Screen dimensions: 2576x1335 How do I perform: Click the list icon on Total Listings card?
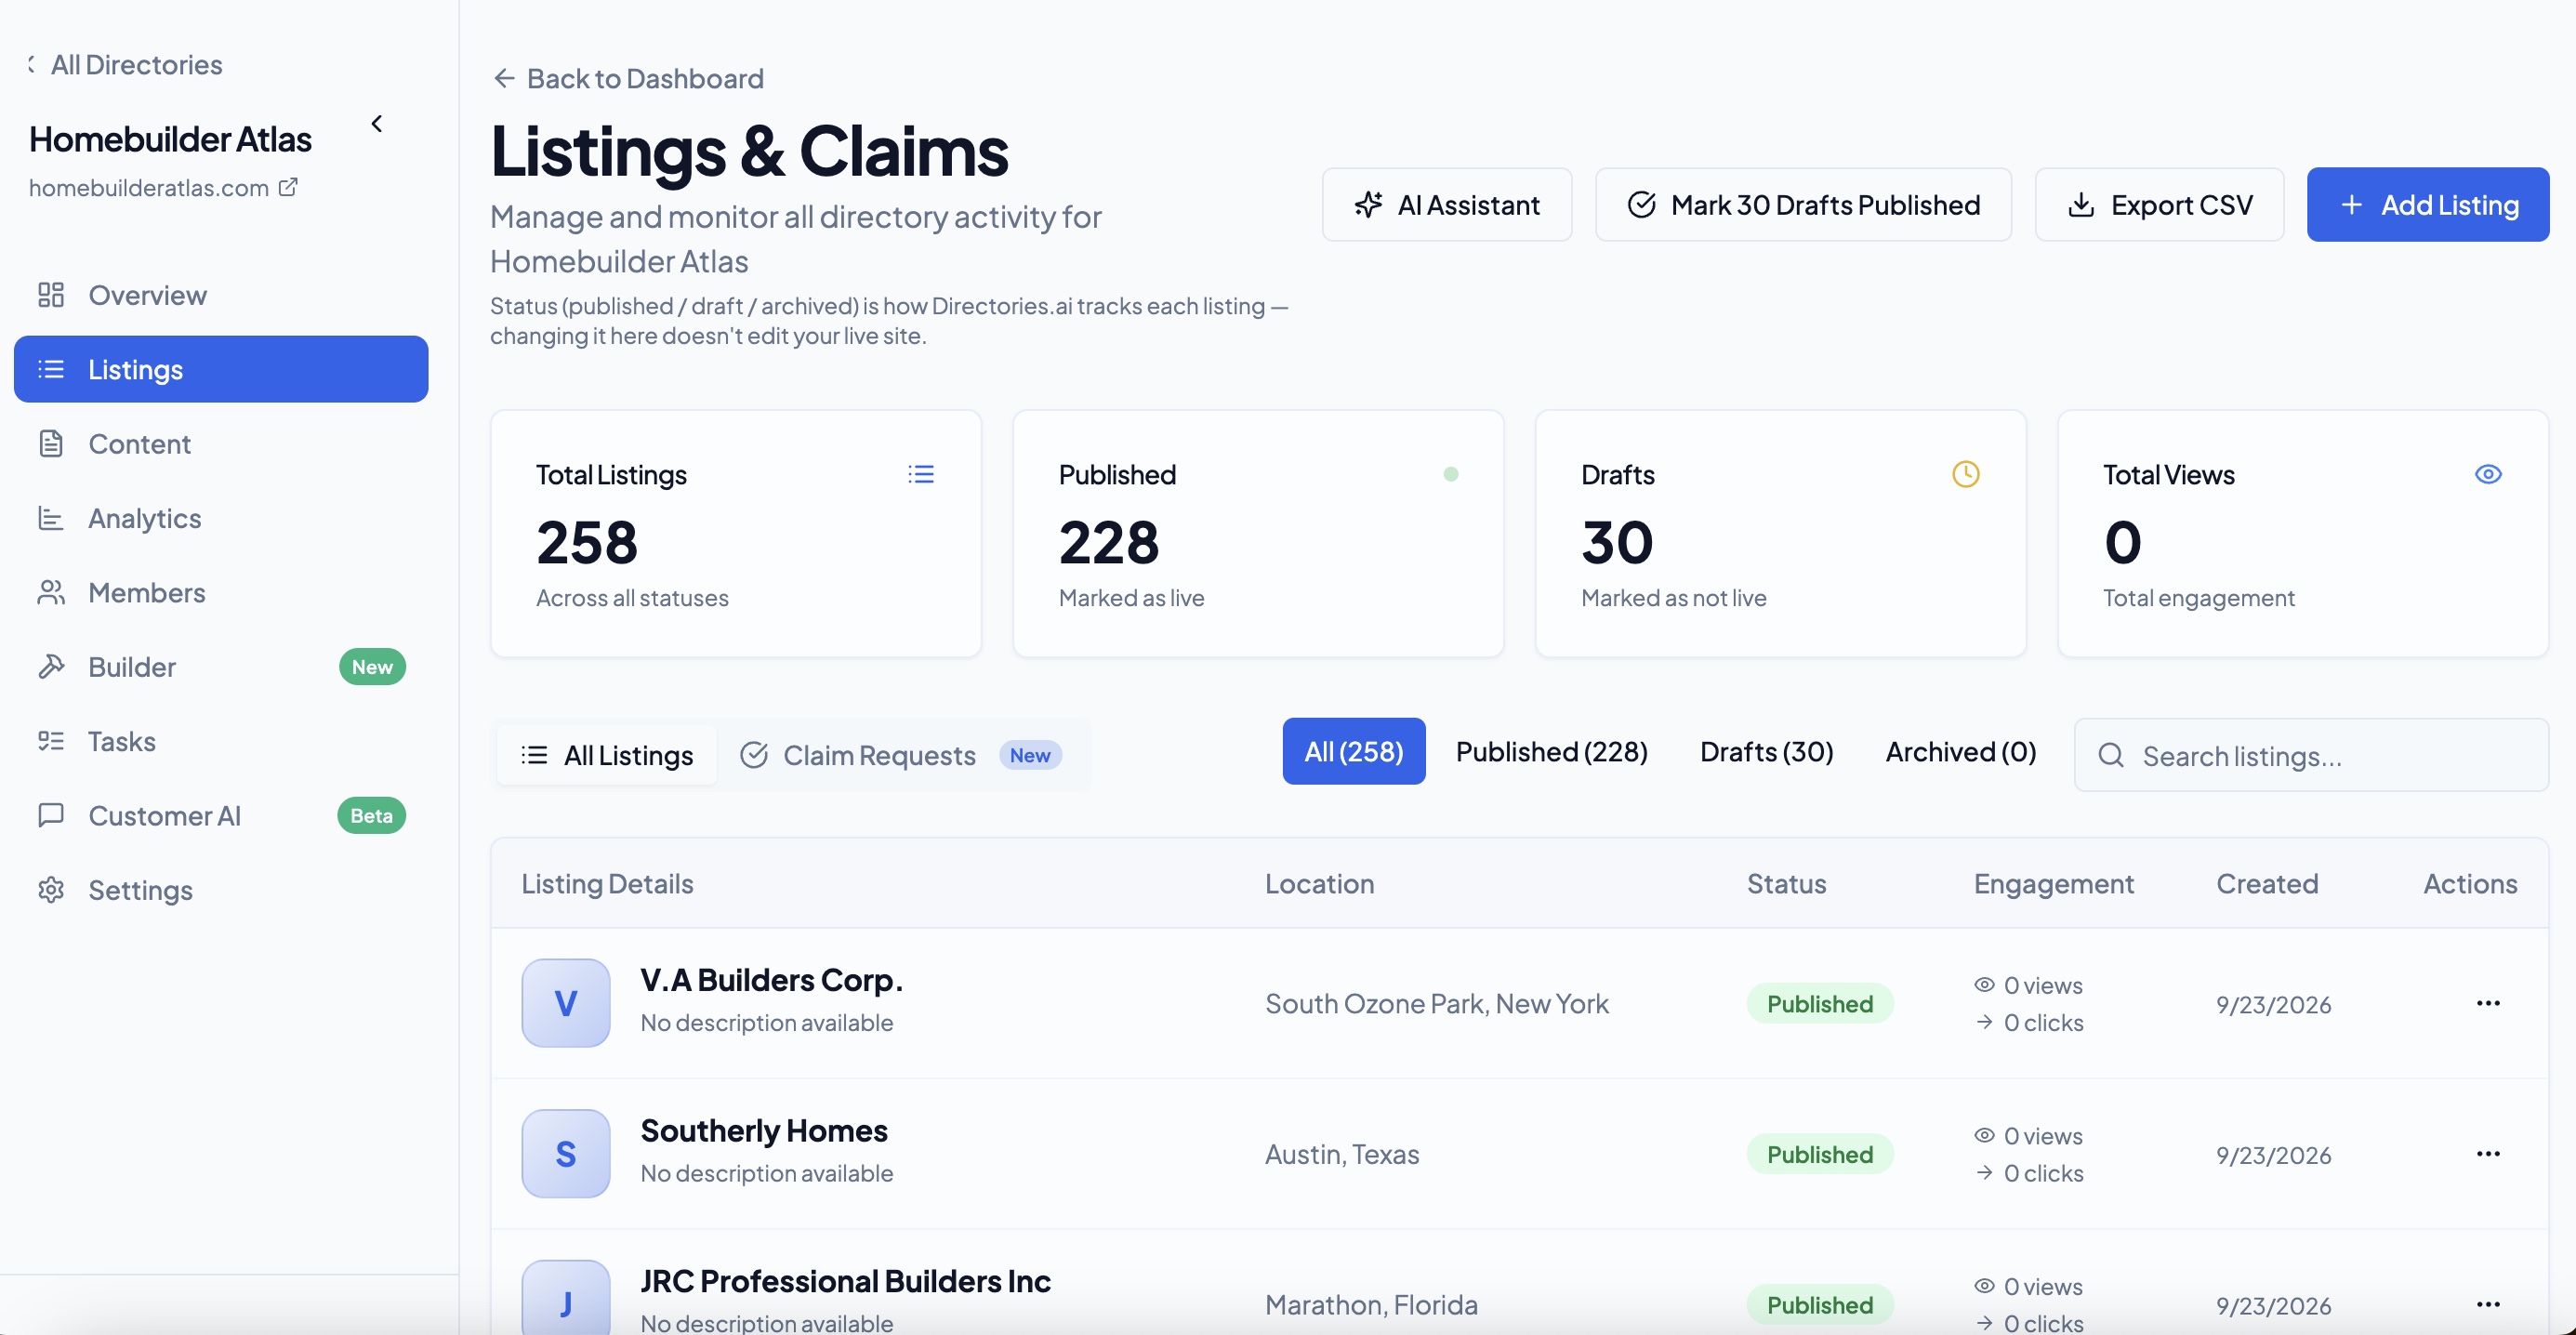tap(921, 474)
